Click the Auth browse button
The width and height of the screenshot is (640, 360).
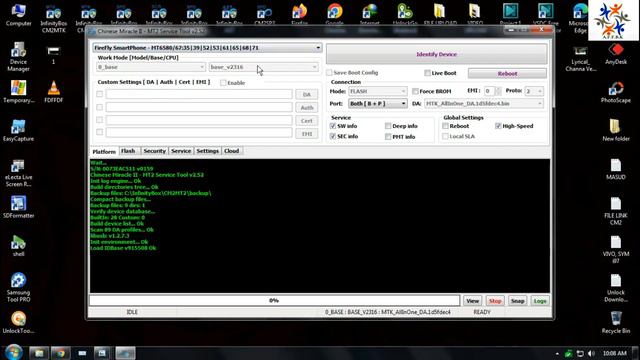[x=307, y=108]
